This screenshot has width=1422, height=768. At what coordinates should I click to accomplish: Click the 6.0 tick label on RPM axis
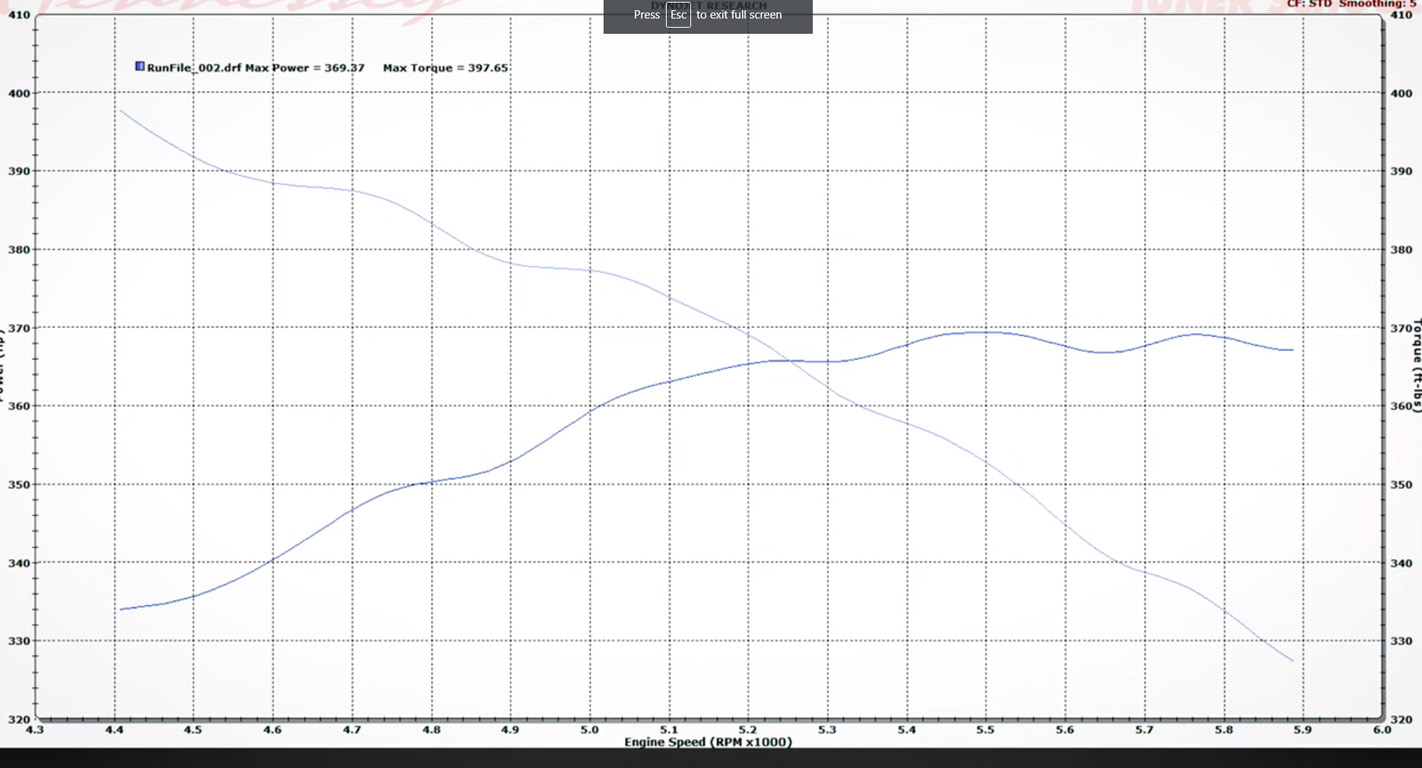(1382, 730)
